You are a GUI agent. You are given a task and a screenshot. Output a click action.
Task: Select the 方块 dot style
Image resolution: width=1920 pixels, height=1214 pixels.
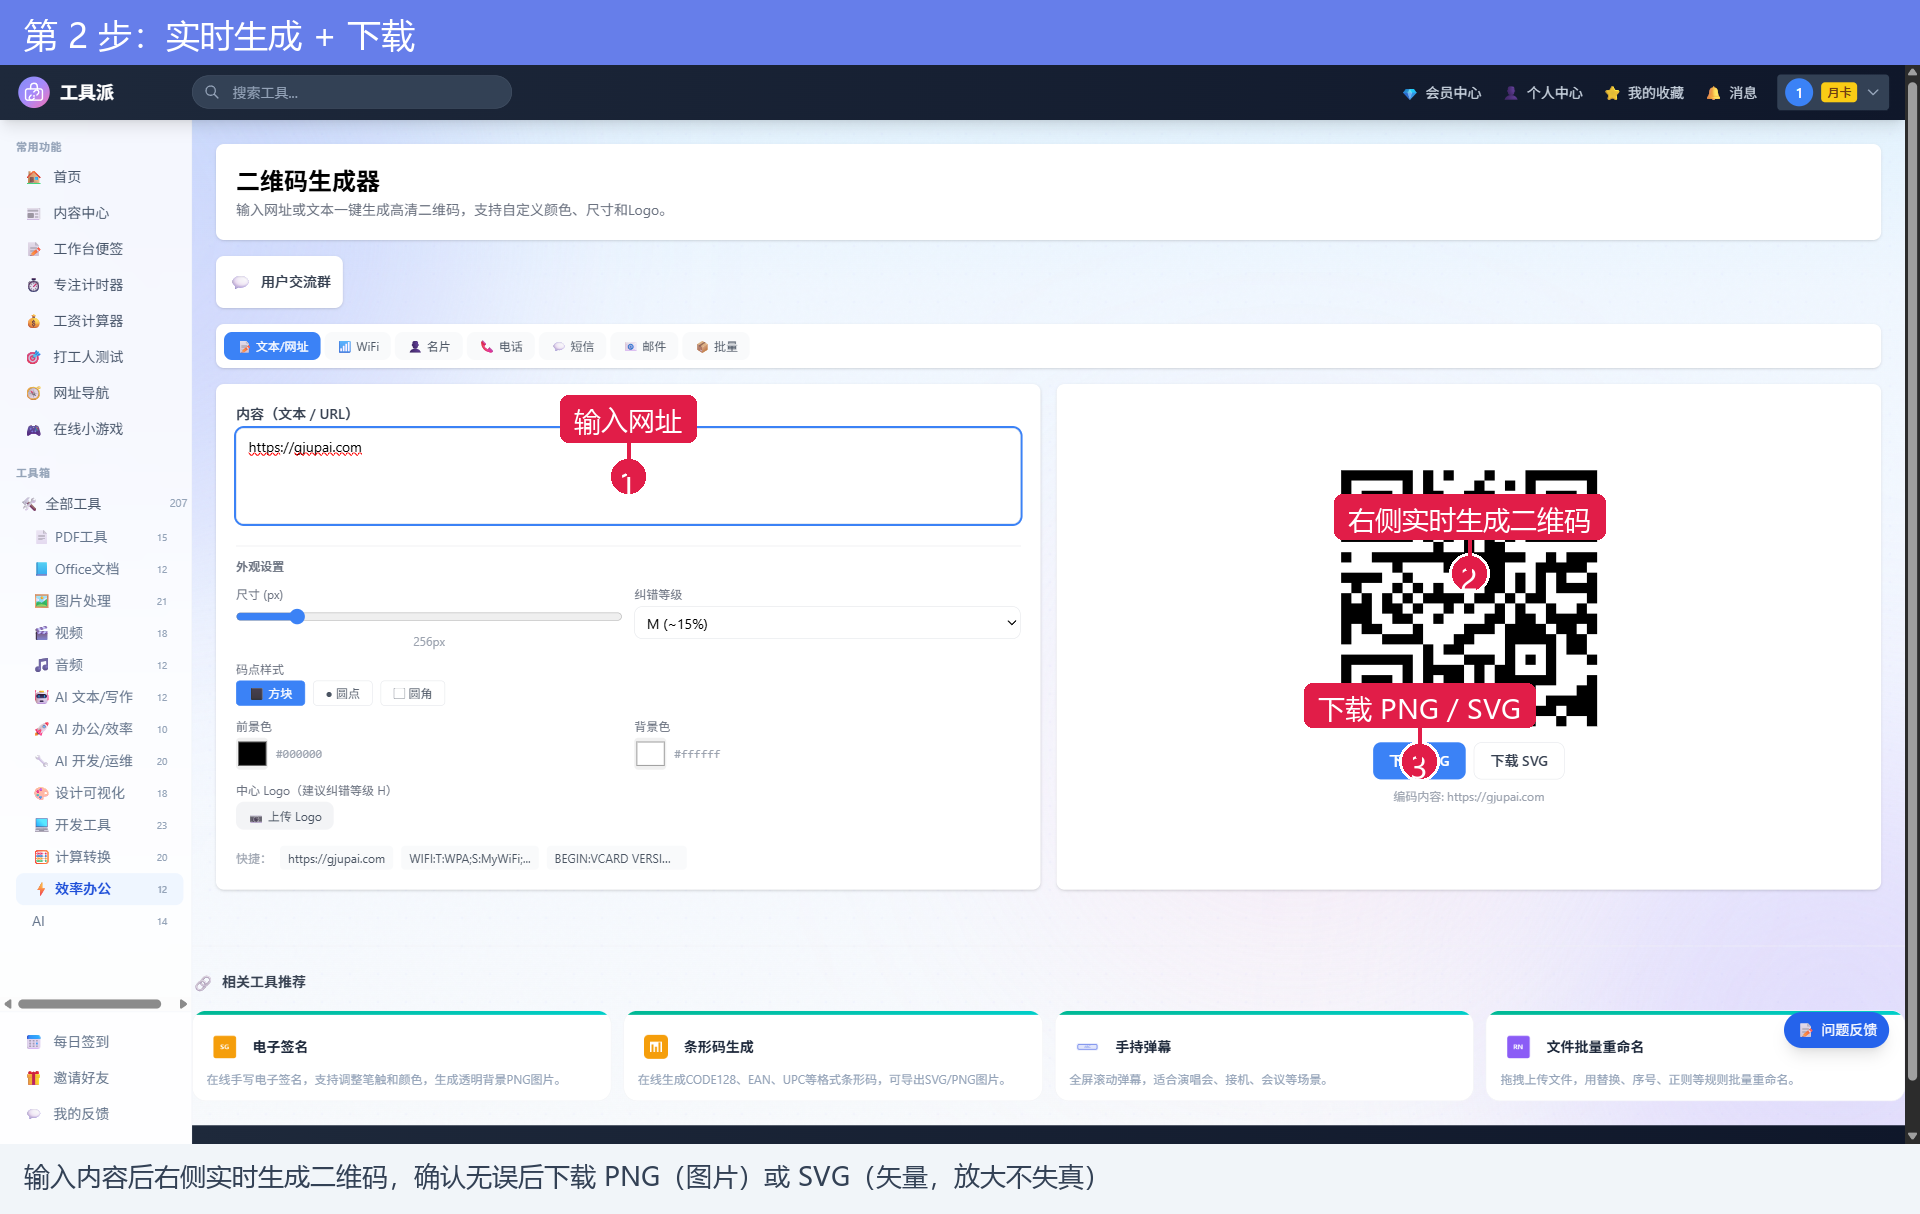(x=270, y=693)
